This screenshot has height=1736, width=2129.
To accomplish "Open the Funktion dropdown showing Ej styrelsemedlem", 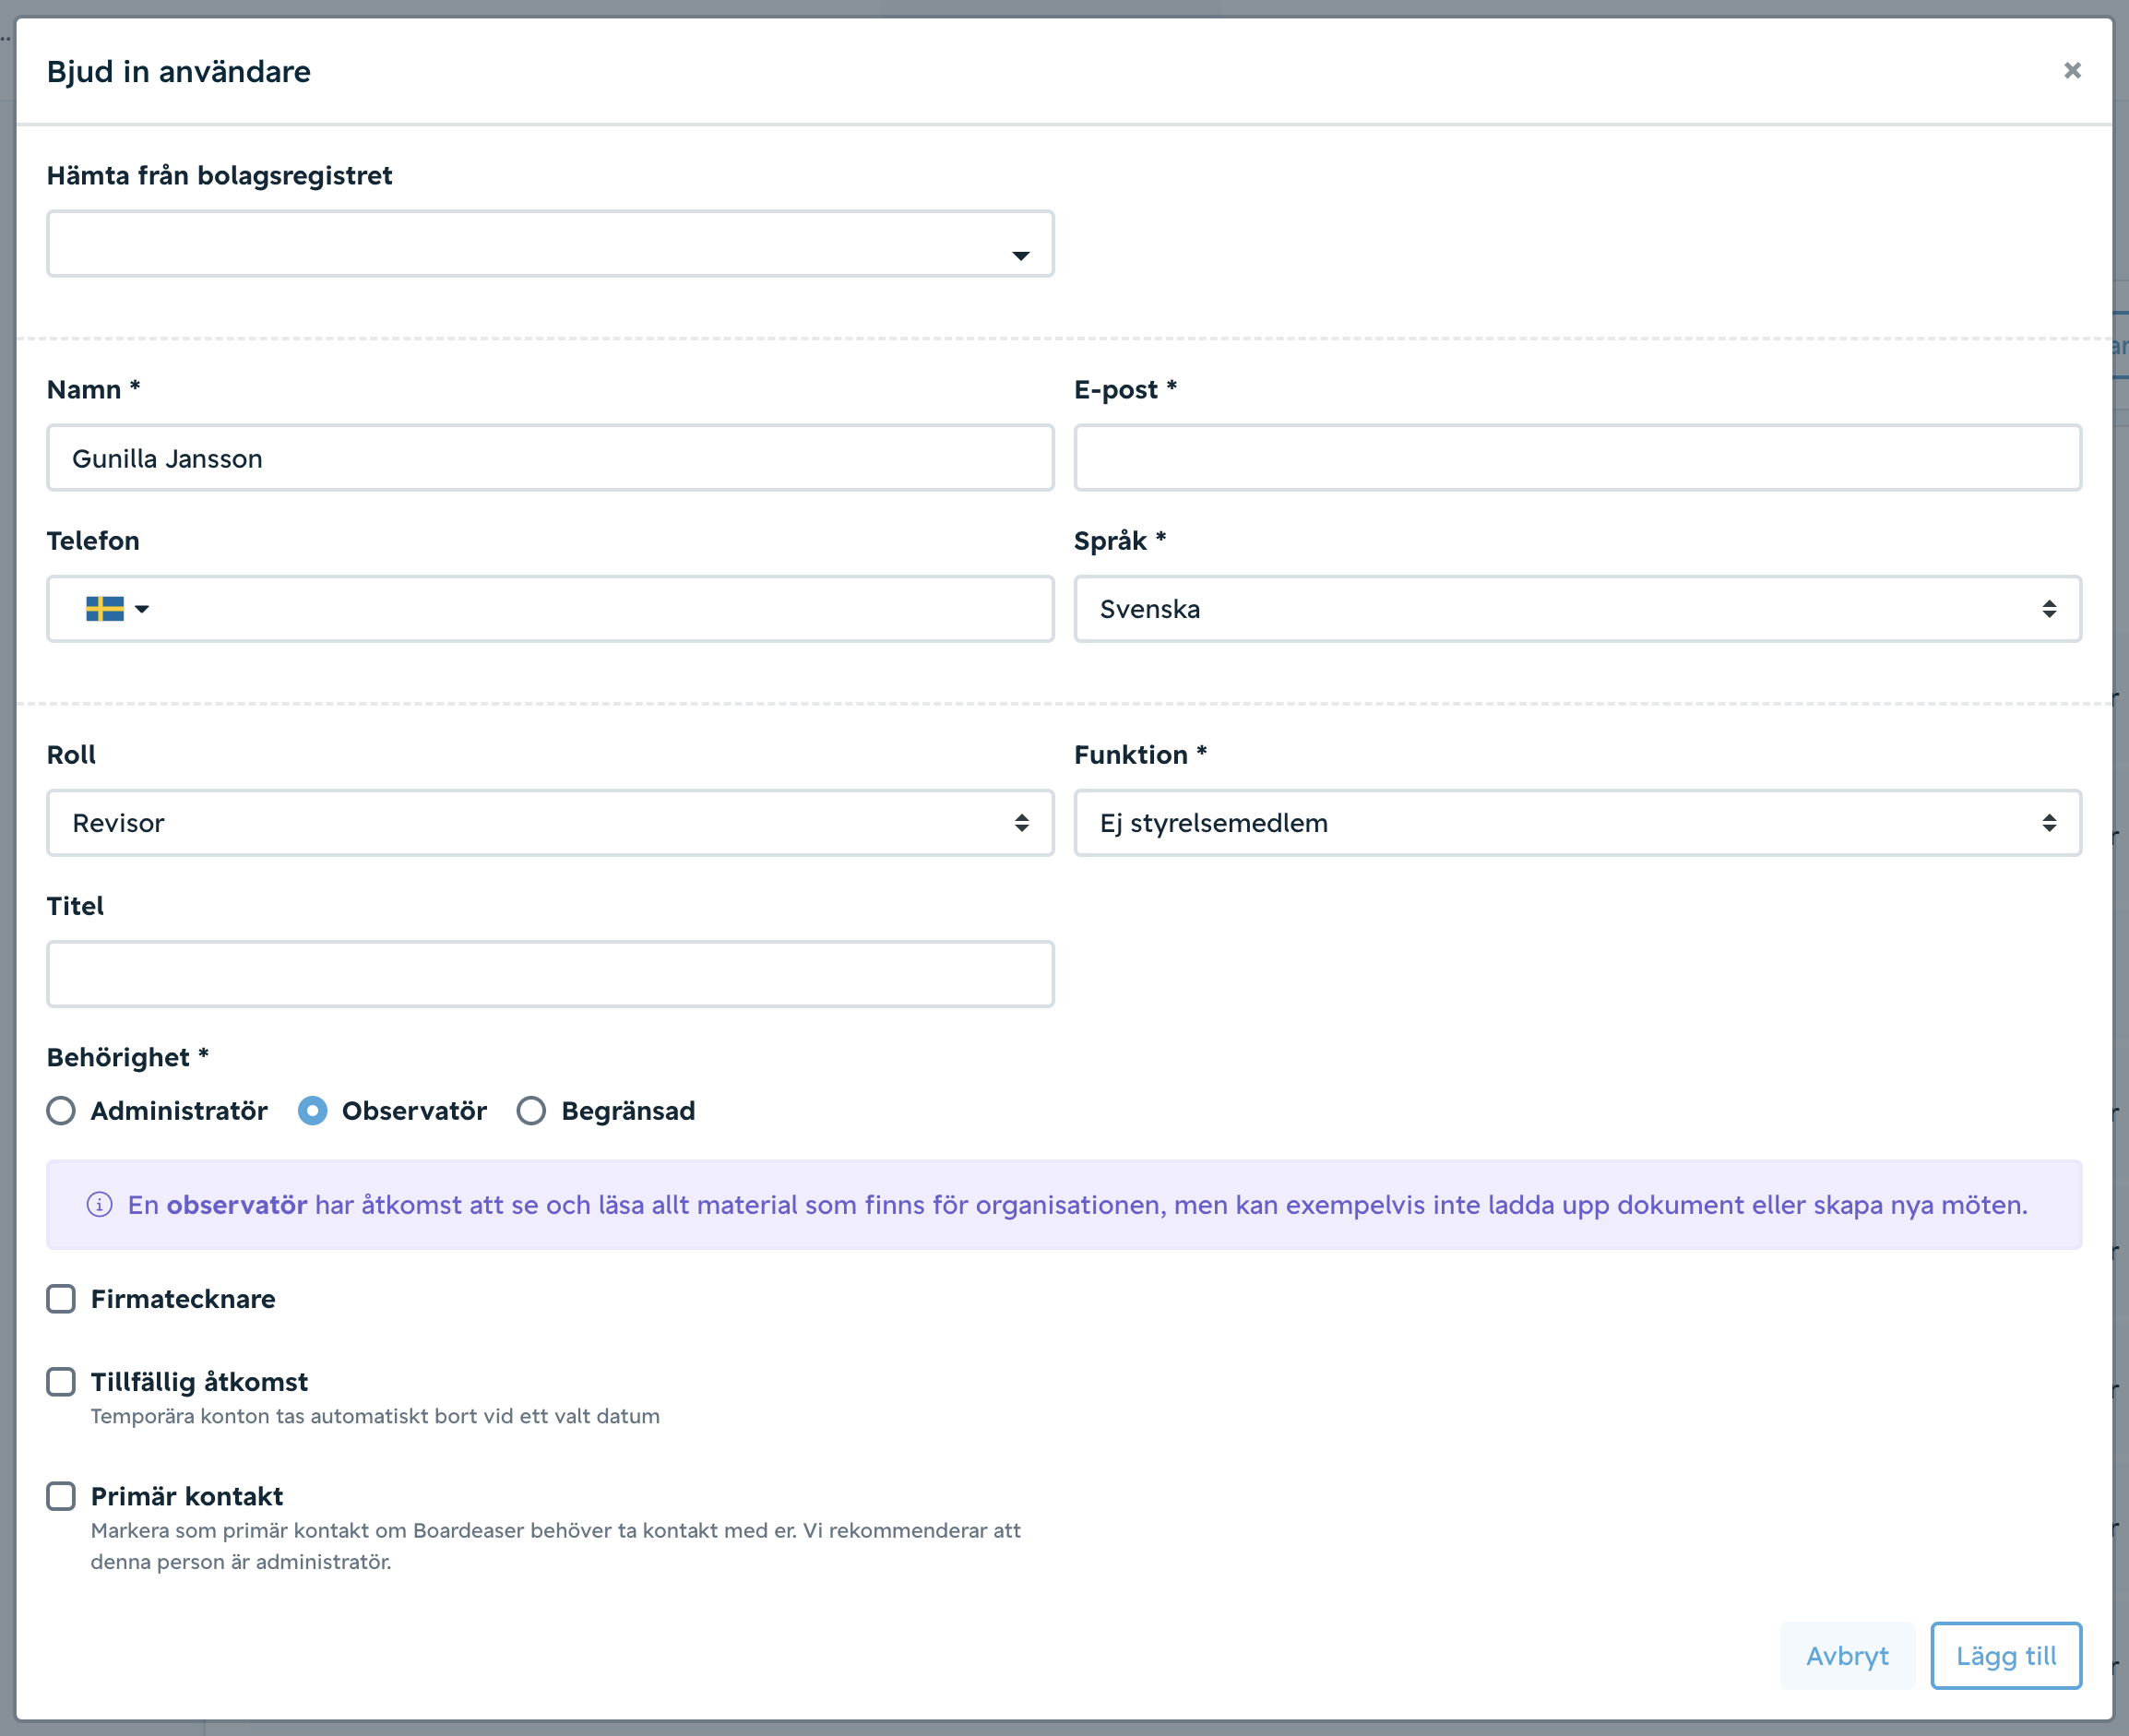I will pyautogui.click(x=1577, y=823).
